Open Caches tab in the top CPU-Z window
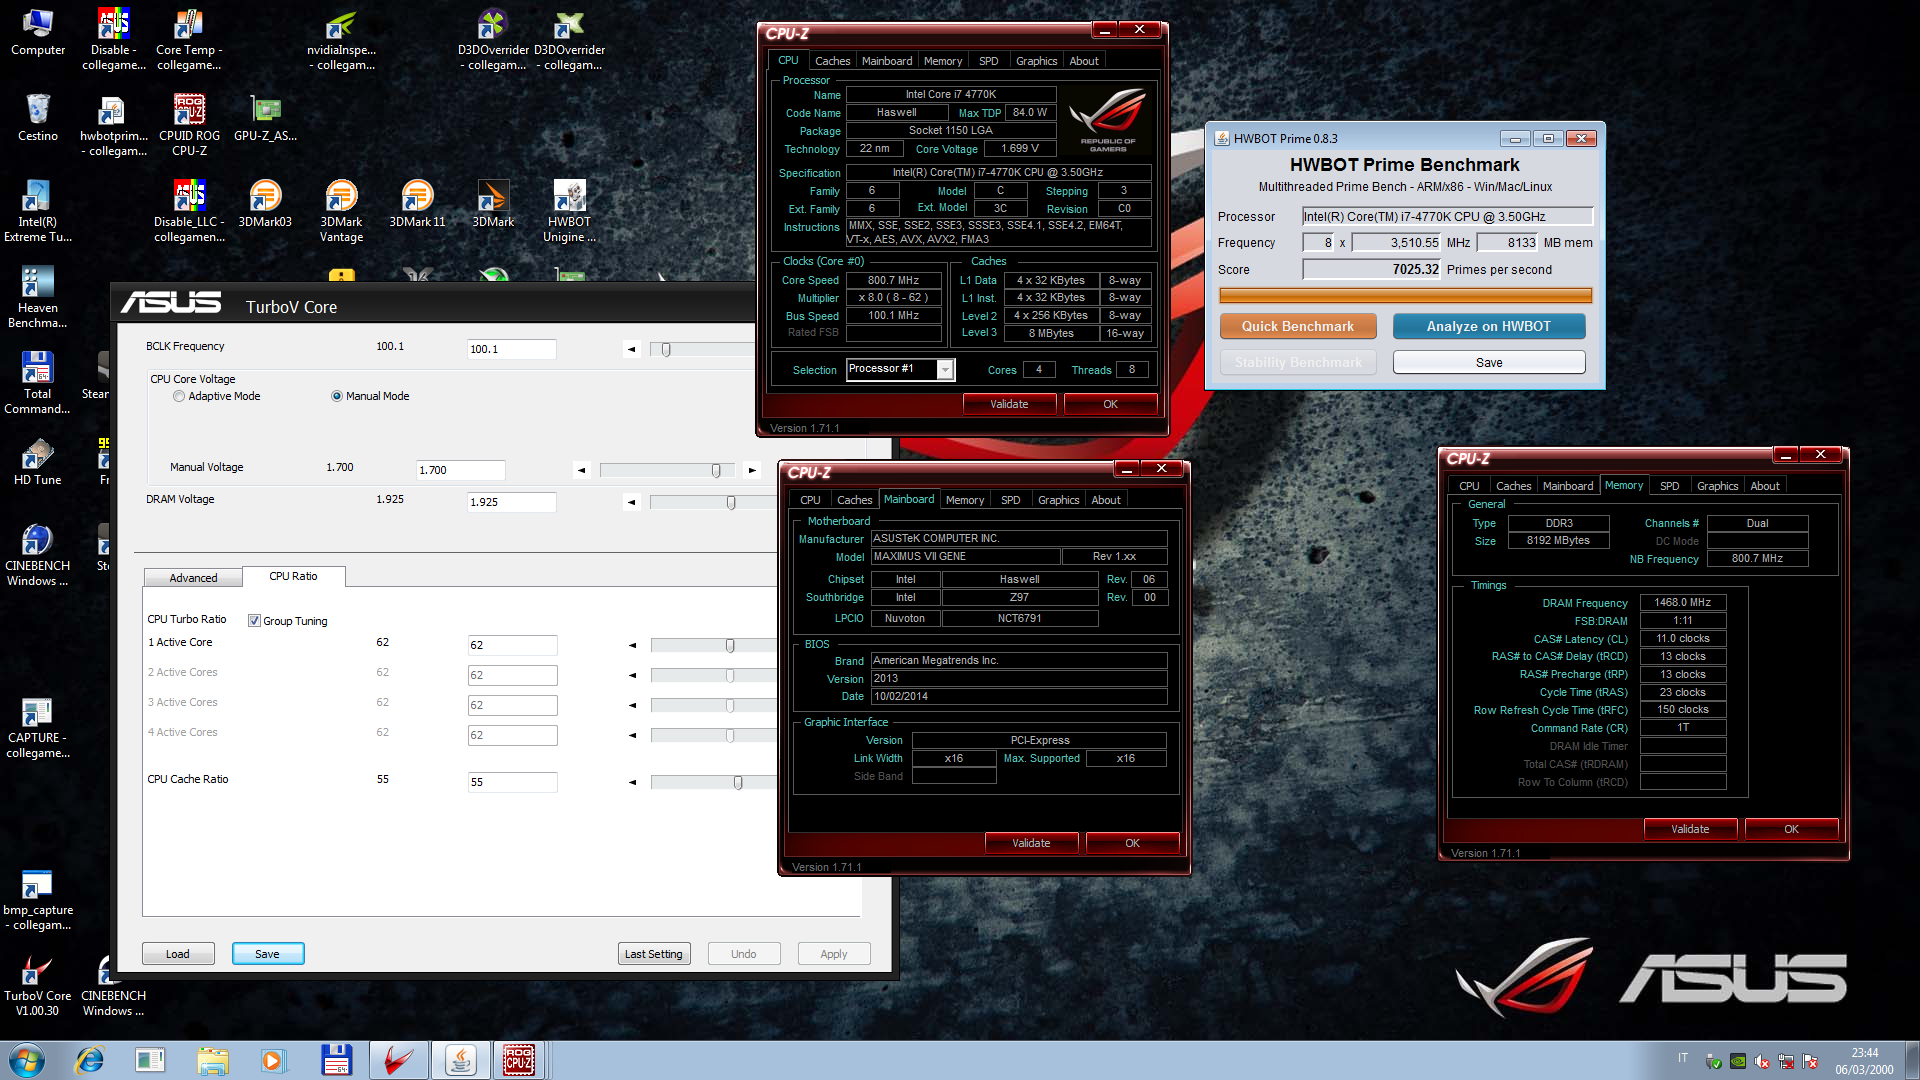The height and width of the screenshot is (1080, 1920). pos(832,61)
